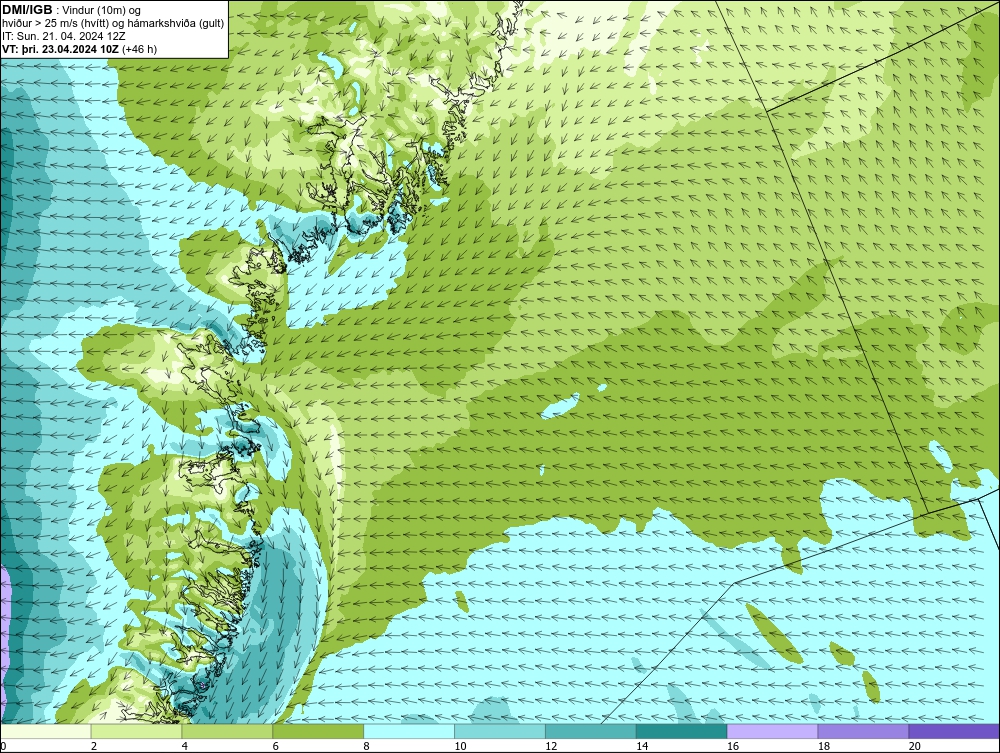Click the legend scale label '16'
Screen dimensions: 1000x753
click(732, 746)
